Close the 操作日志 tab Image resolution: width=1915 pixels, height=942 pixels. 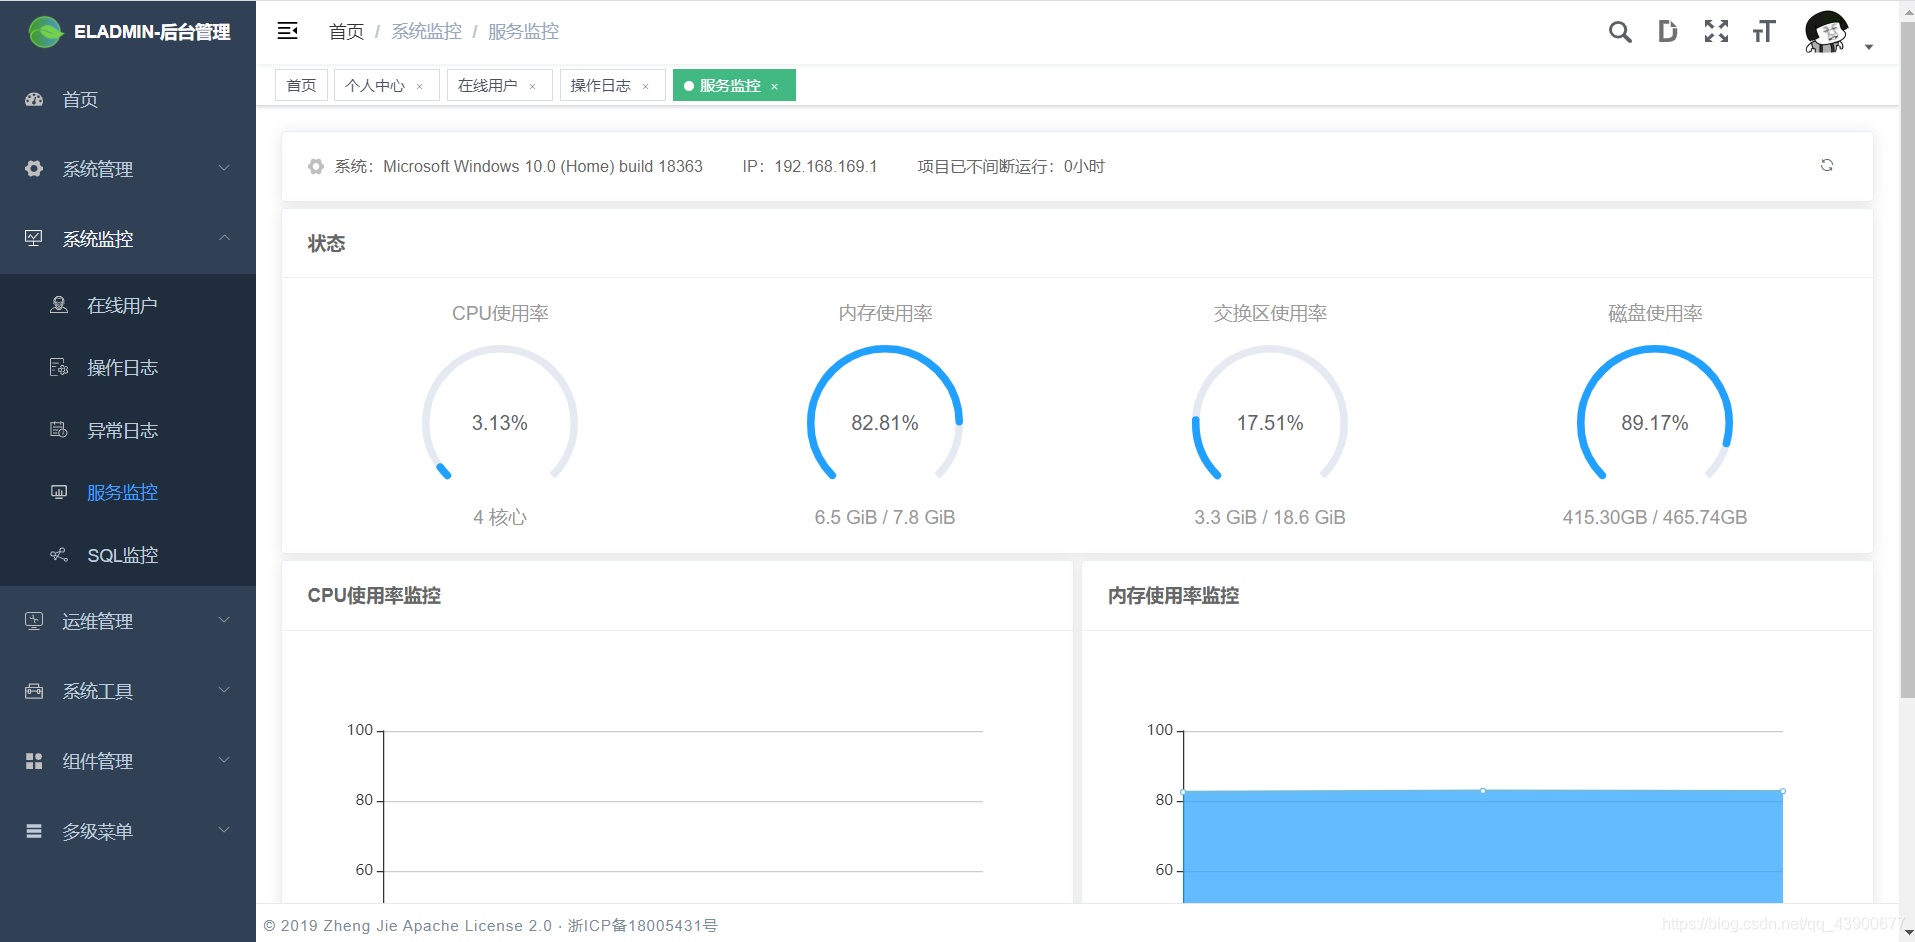tap(645, 86)
